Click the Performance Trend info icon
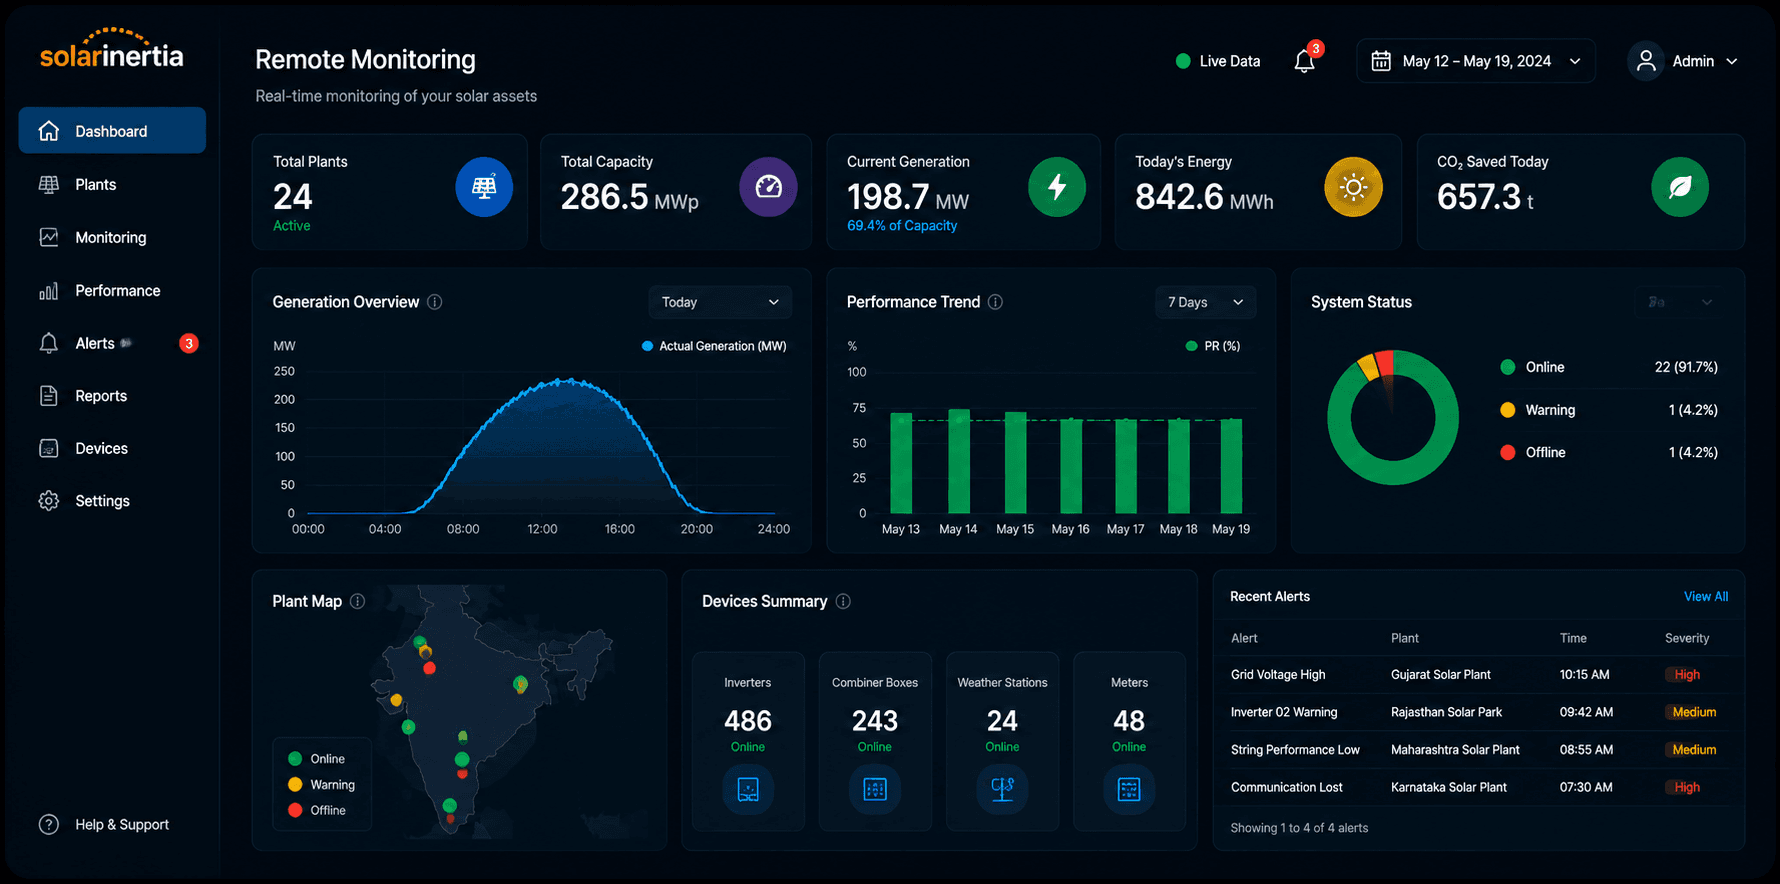Screen dimensions: 1780x884 (x=995, y=302)
